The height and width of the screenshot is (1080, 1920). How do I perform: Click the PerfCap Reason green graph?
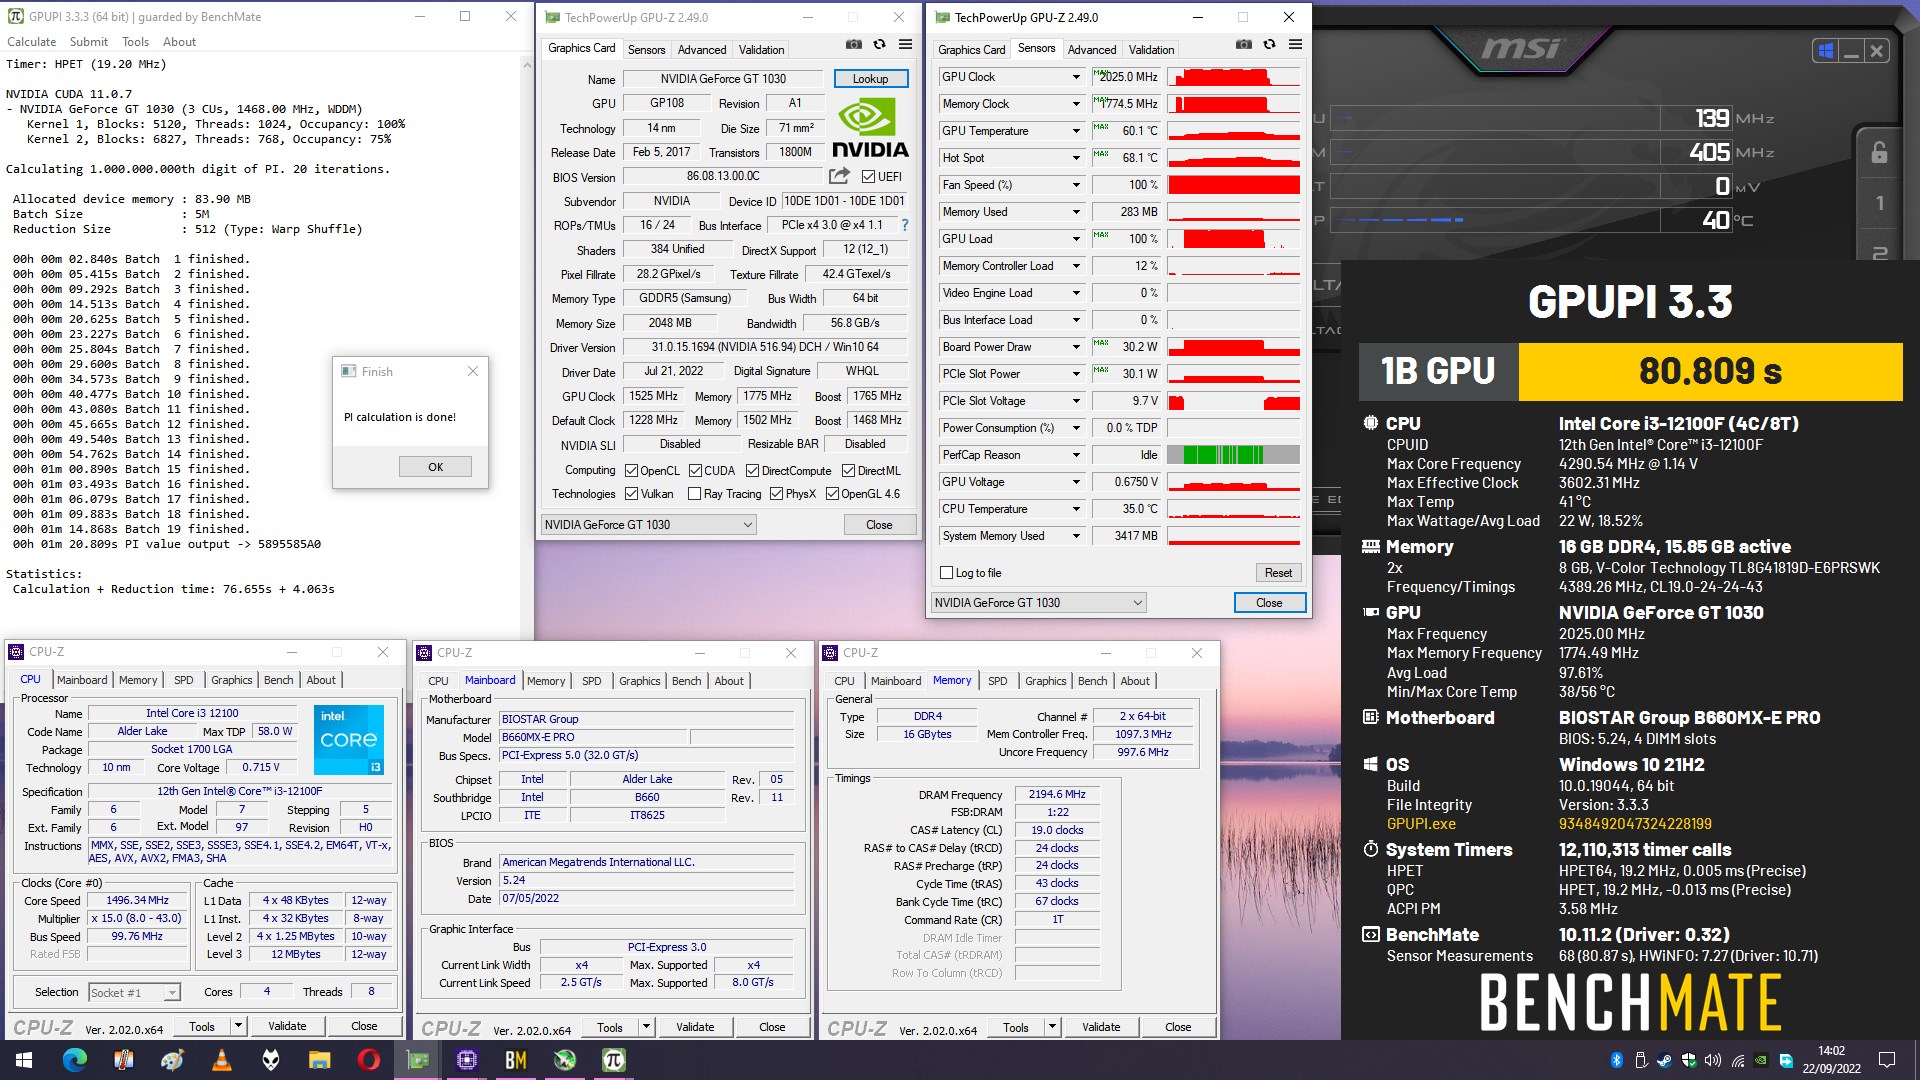pos(1234,455)
